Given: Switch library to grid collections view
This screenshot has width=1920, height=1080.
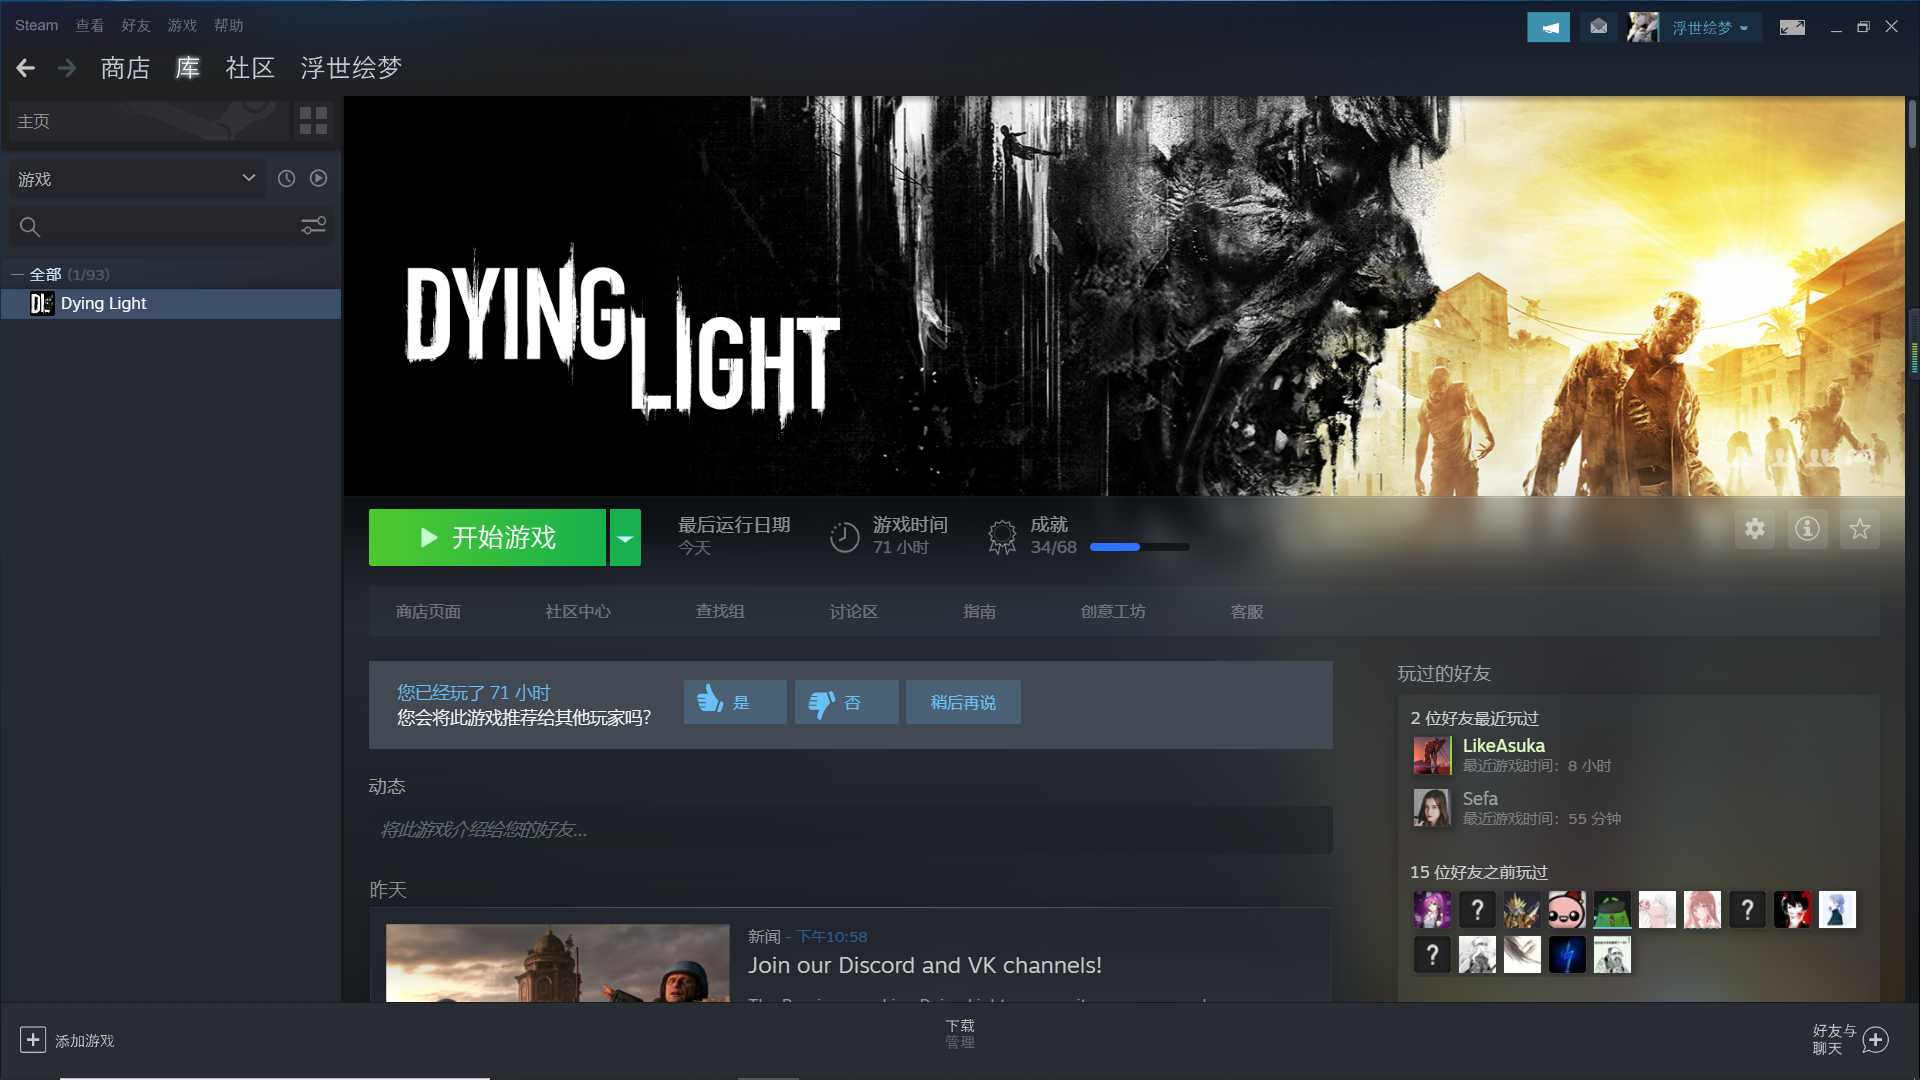Looking at the screenshot, I should pyautogui.click(x=313, y=121).
